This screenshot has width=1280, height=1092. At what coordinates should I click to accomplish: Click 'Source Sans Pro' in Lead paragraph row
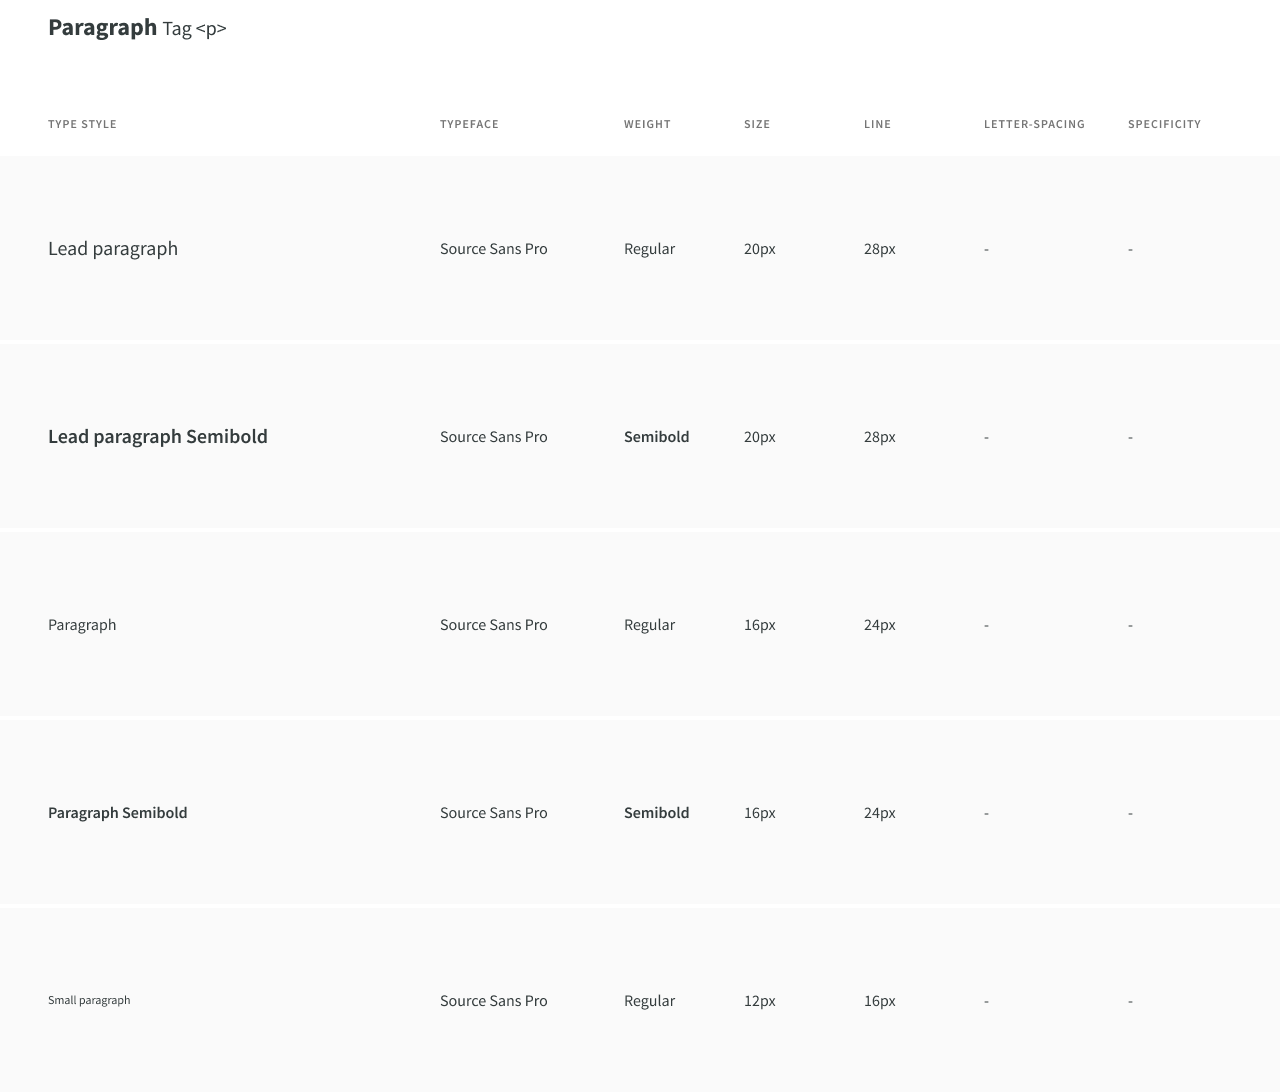(494, 249)
